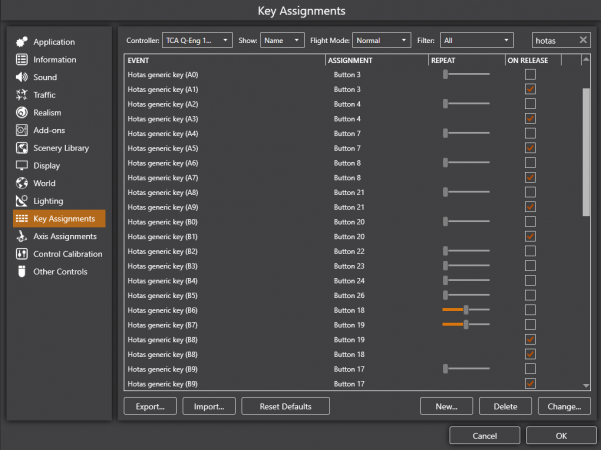
Task: Click the Information list icon
Action: (x=22, y=59)
